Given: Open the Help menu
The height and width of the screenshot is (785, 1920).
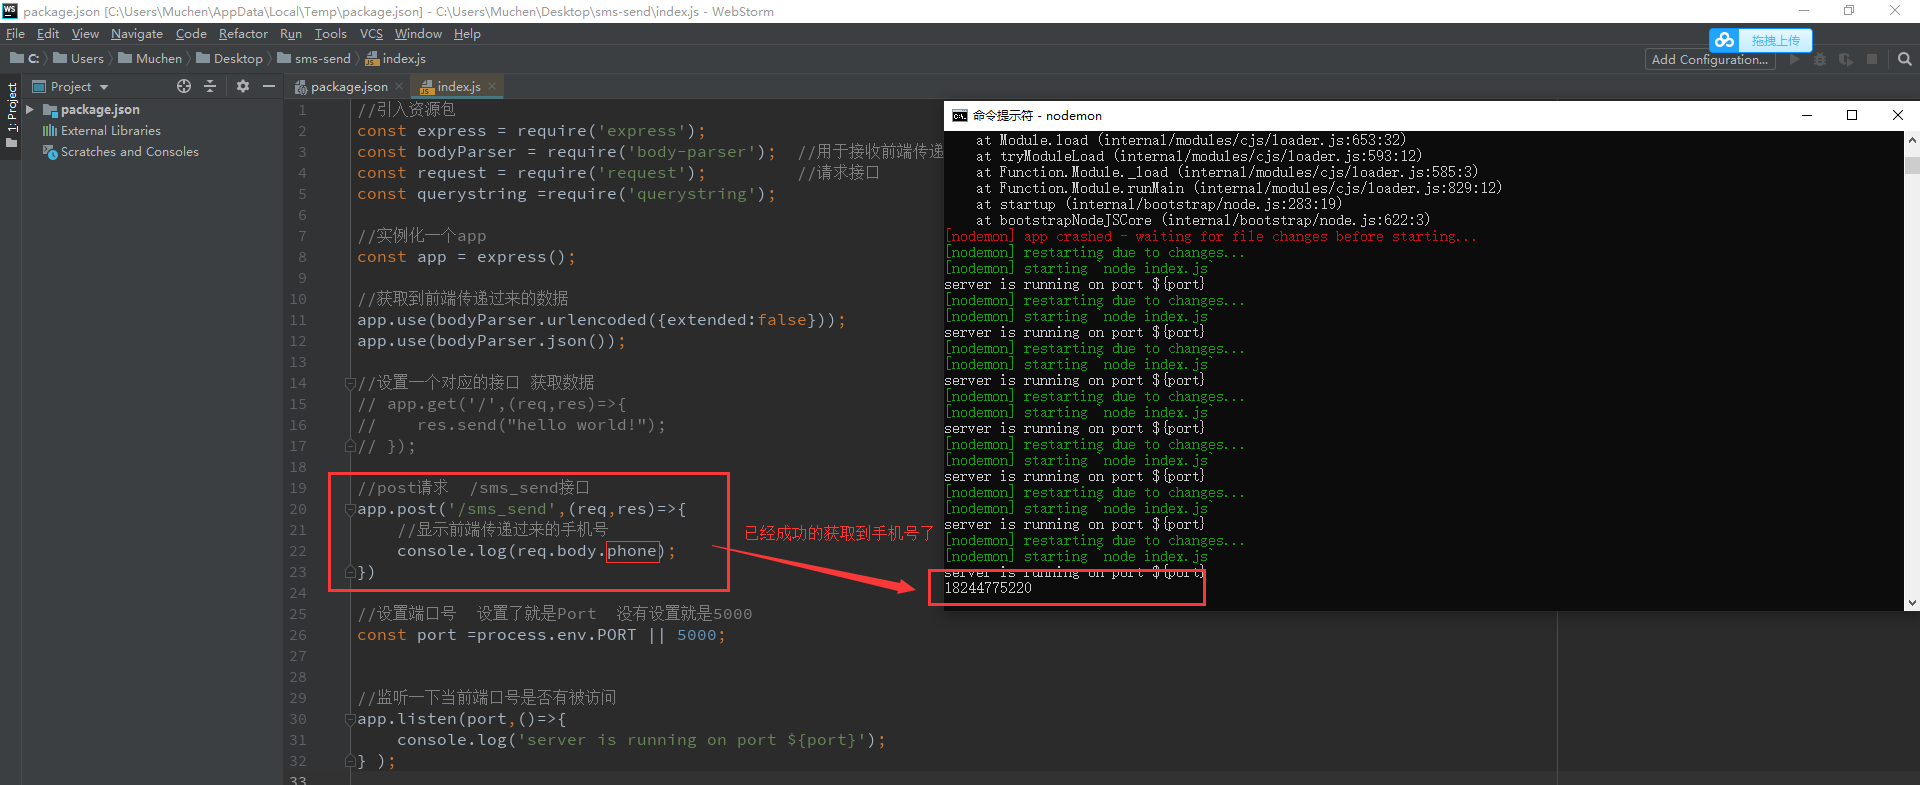Looking at the screenshot, I should [x=467, y=34].
